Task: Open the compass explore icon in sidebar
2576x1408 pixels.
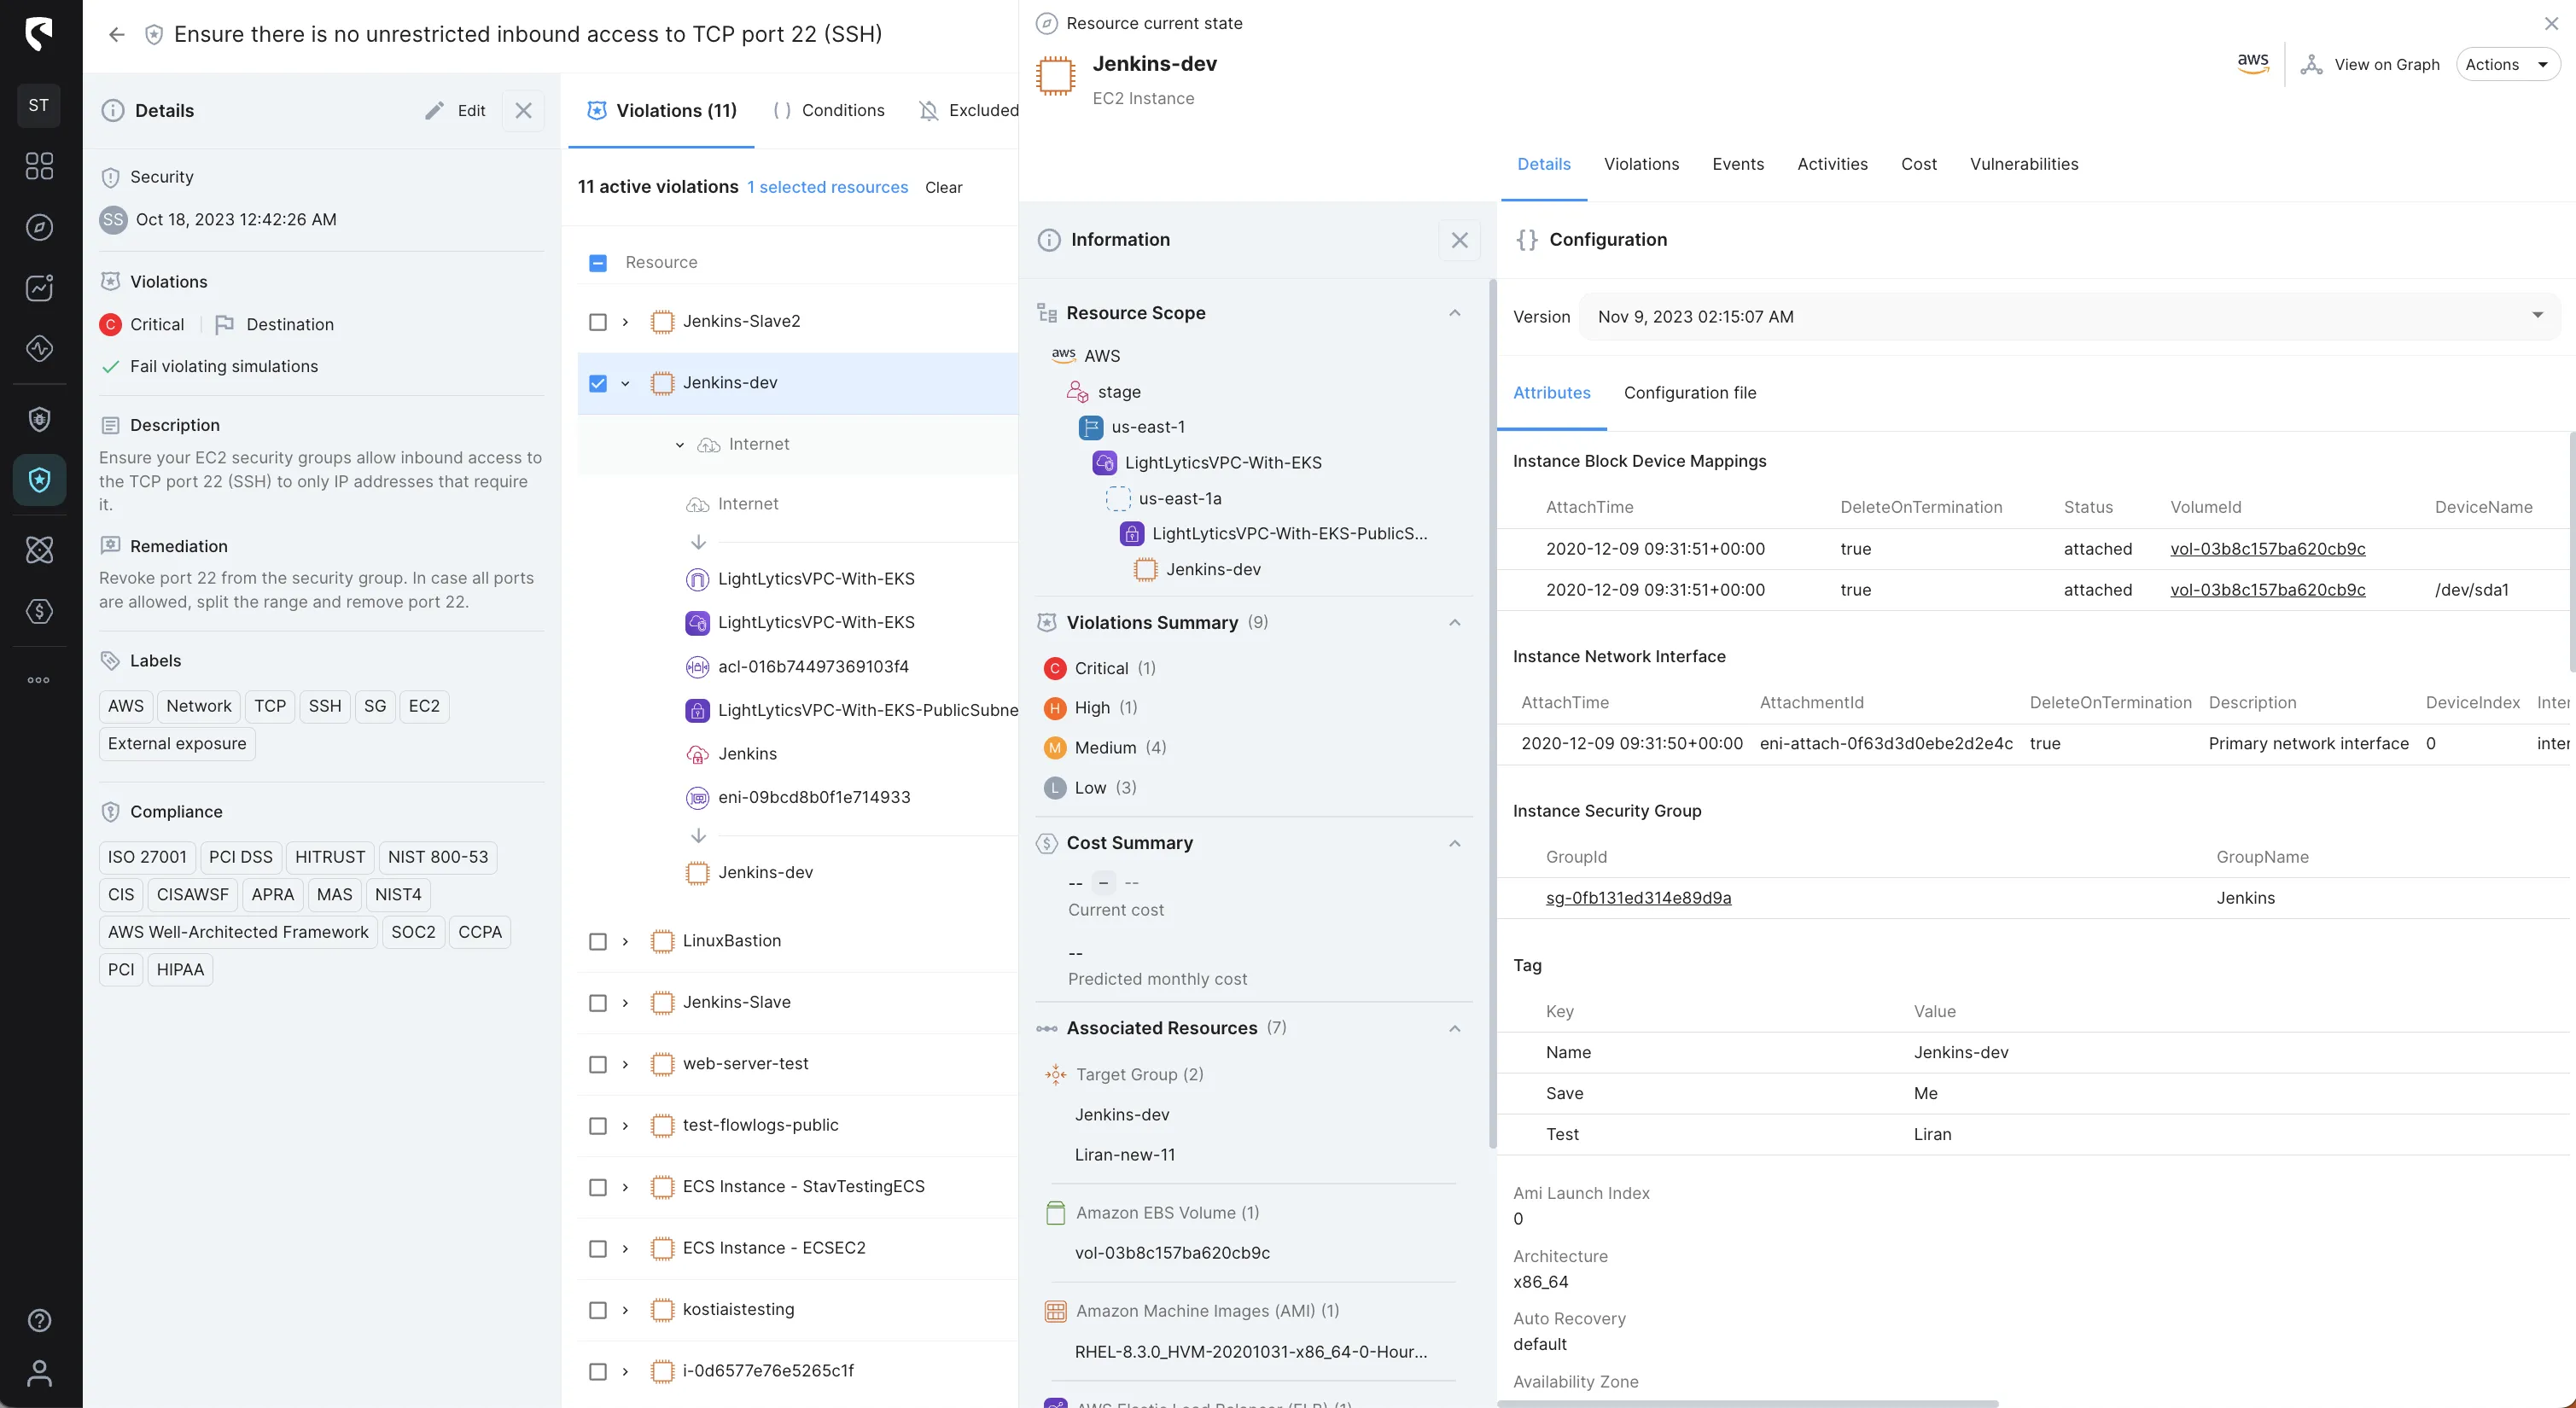Action: [39, 227]
